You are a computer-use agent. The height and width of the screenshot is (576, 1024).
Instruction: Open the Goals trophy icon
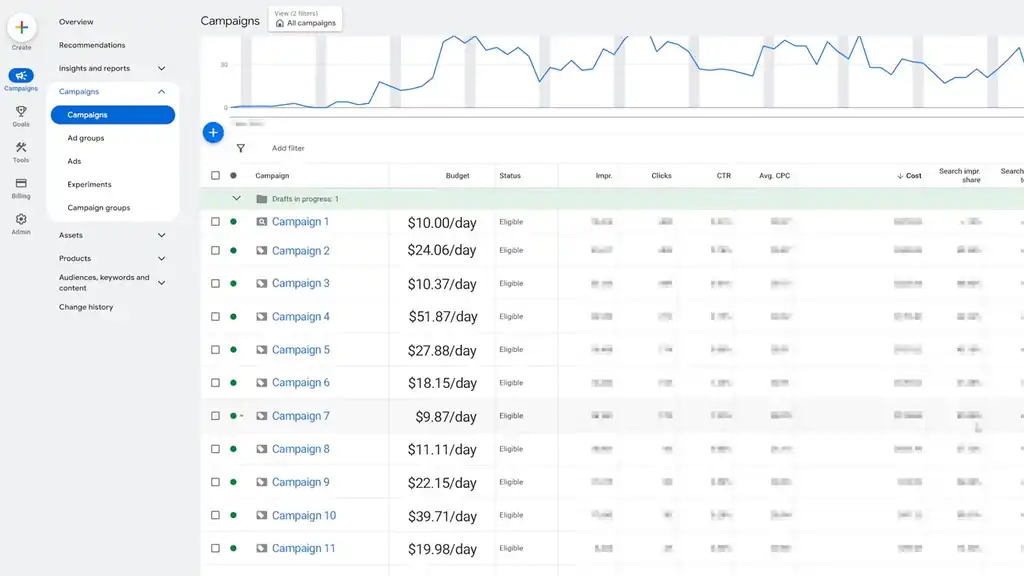click(x=21, y=111)
